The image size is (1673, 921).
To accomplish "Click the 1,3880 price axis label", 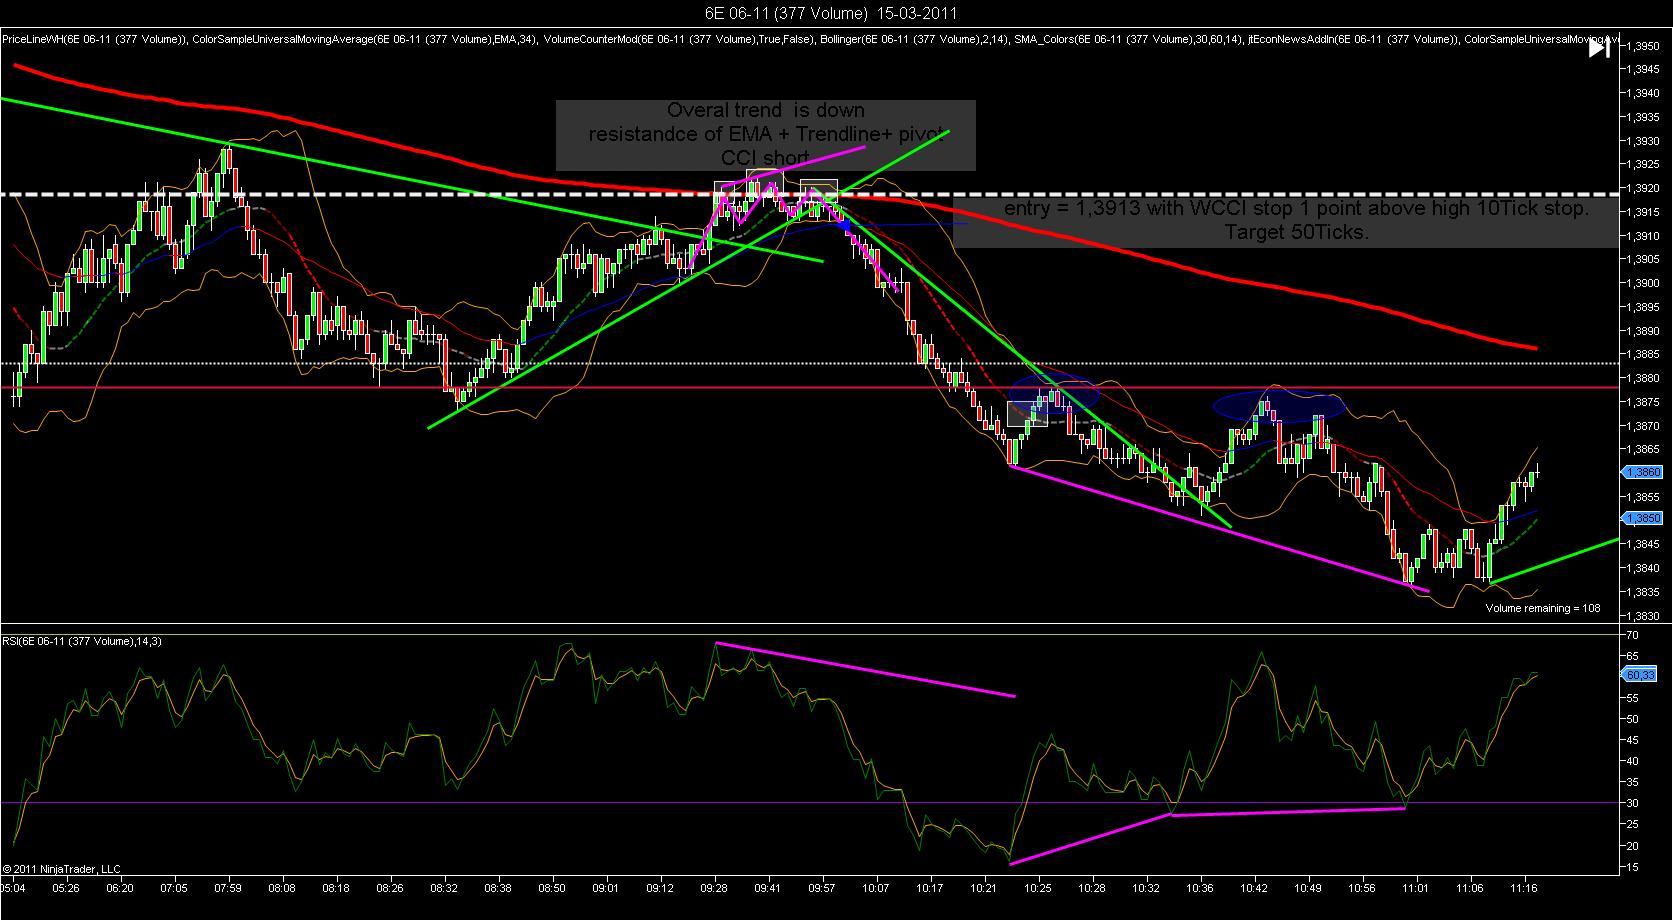I will tap(1643, 378).
